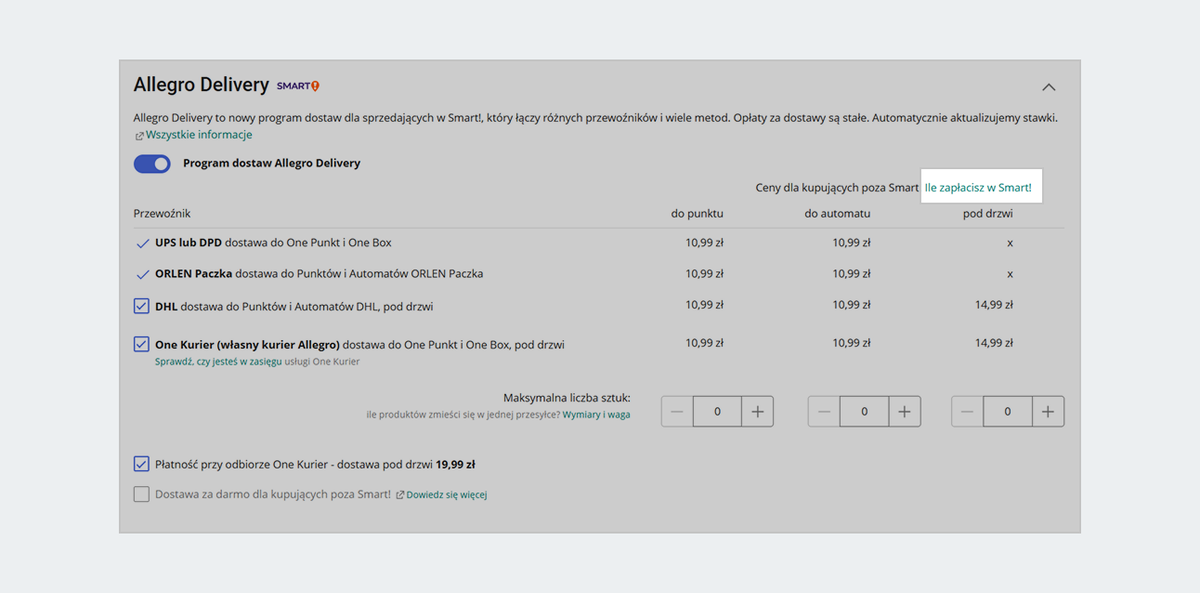Image resolution: width=1200 pixels, height=593 pixels.
Task: Uncheck the One Kurier carrier checkbox
Action: coord(141,344)
